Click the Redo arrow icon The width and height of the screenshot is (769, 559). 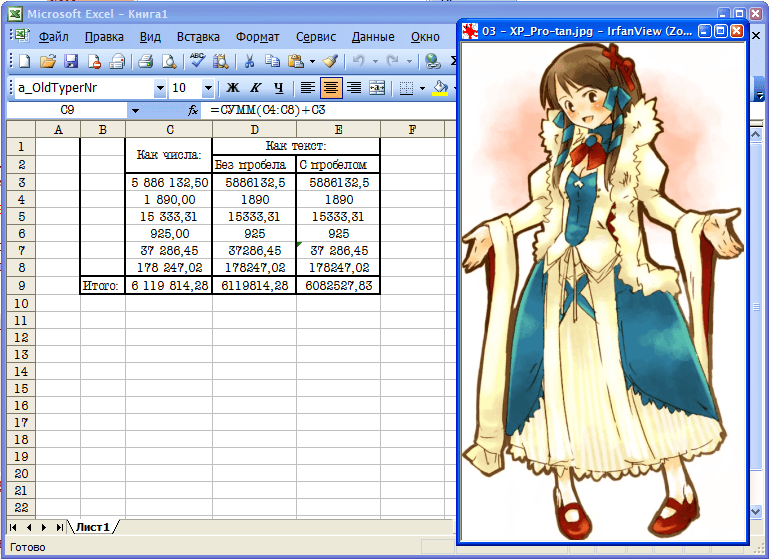pos(392,61)
